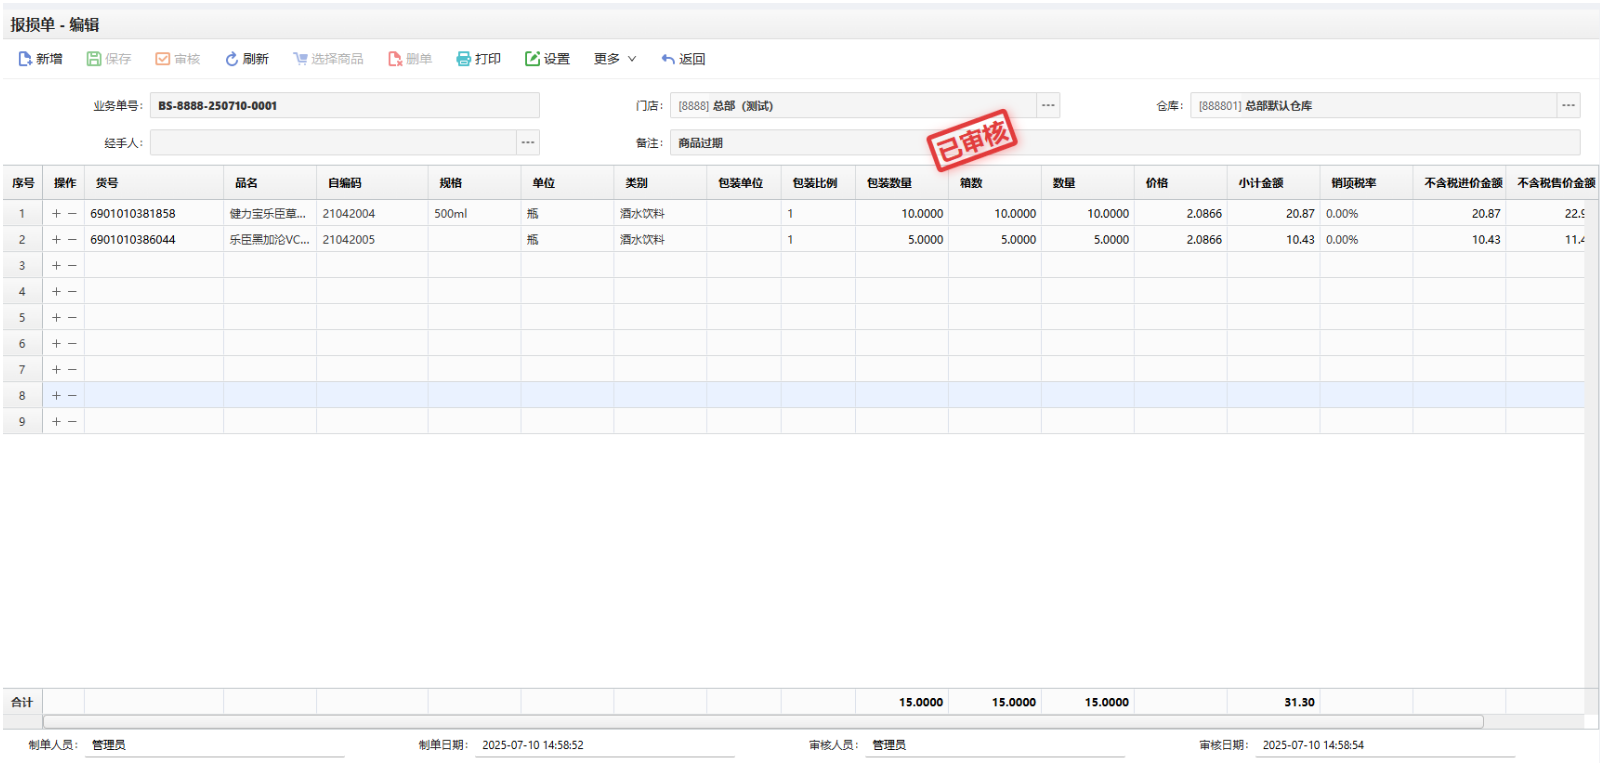Image resolution: width=1600 pixels, height=770 pixels.
Task: Click the 品名 column header
Action: [x=270, y=183]
